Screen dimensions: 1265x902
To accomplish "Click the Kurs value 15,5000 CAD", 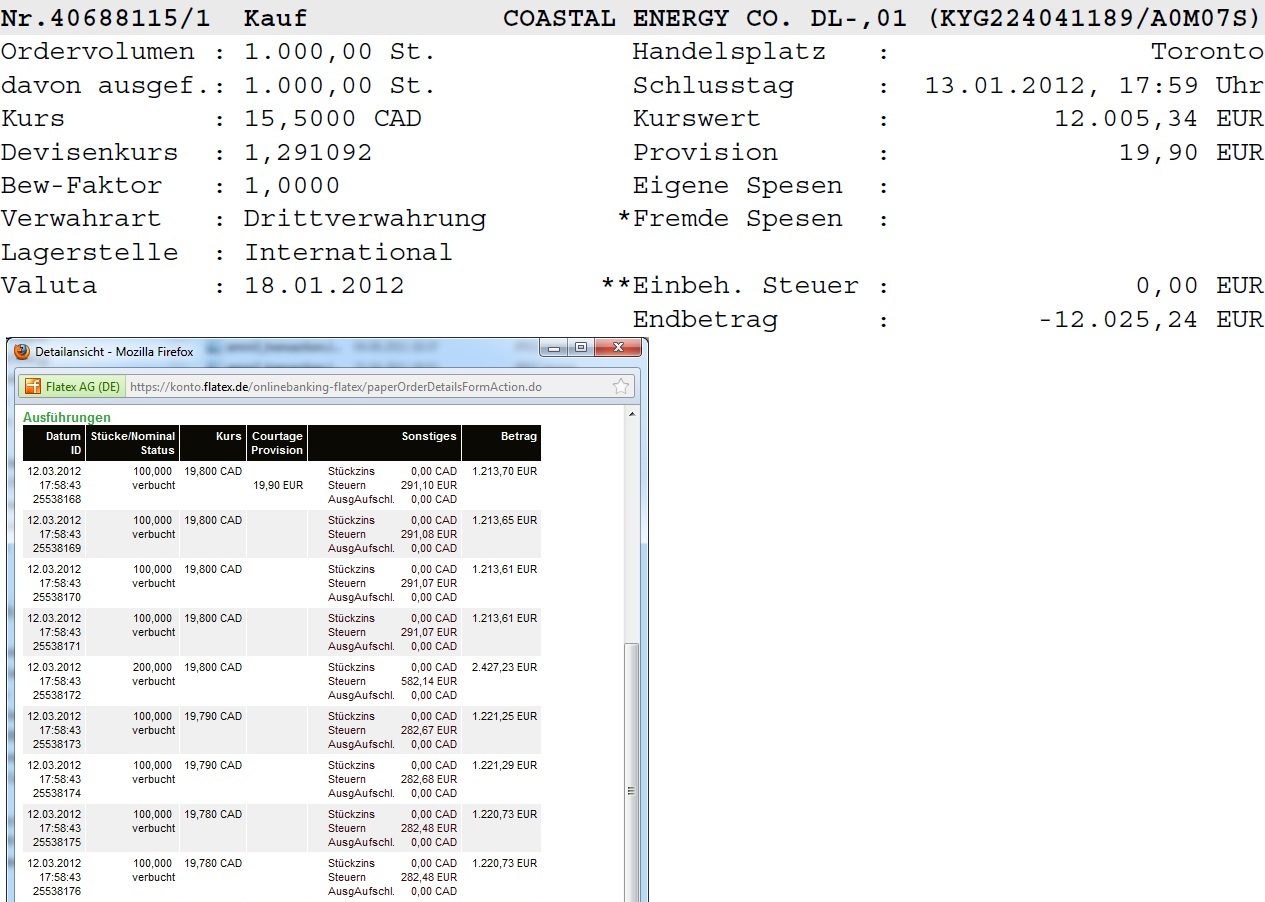I will click(x=333, y=118).
